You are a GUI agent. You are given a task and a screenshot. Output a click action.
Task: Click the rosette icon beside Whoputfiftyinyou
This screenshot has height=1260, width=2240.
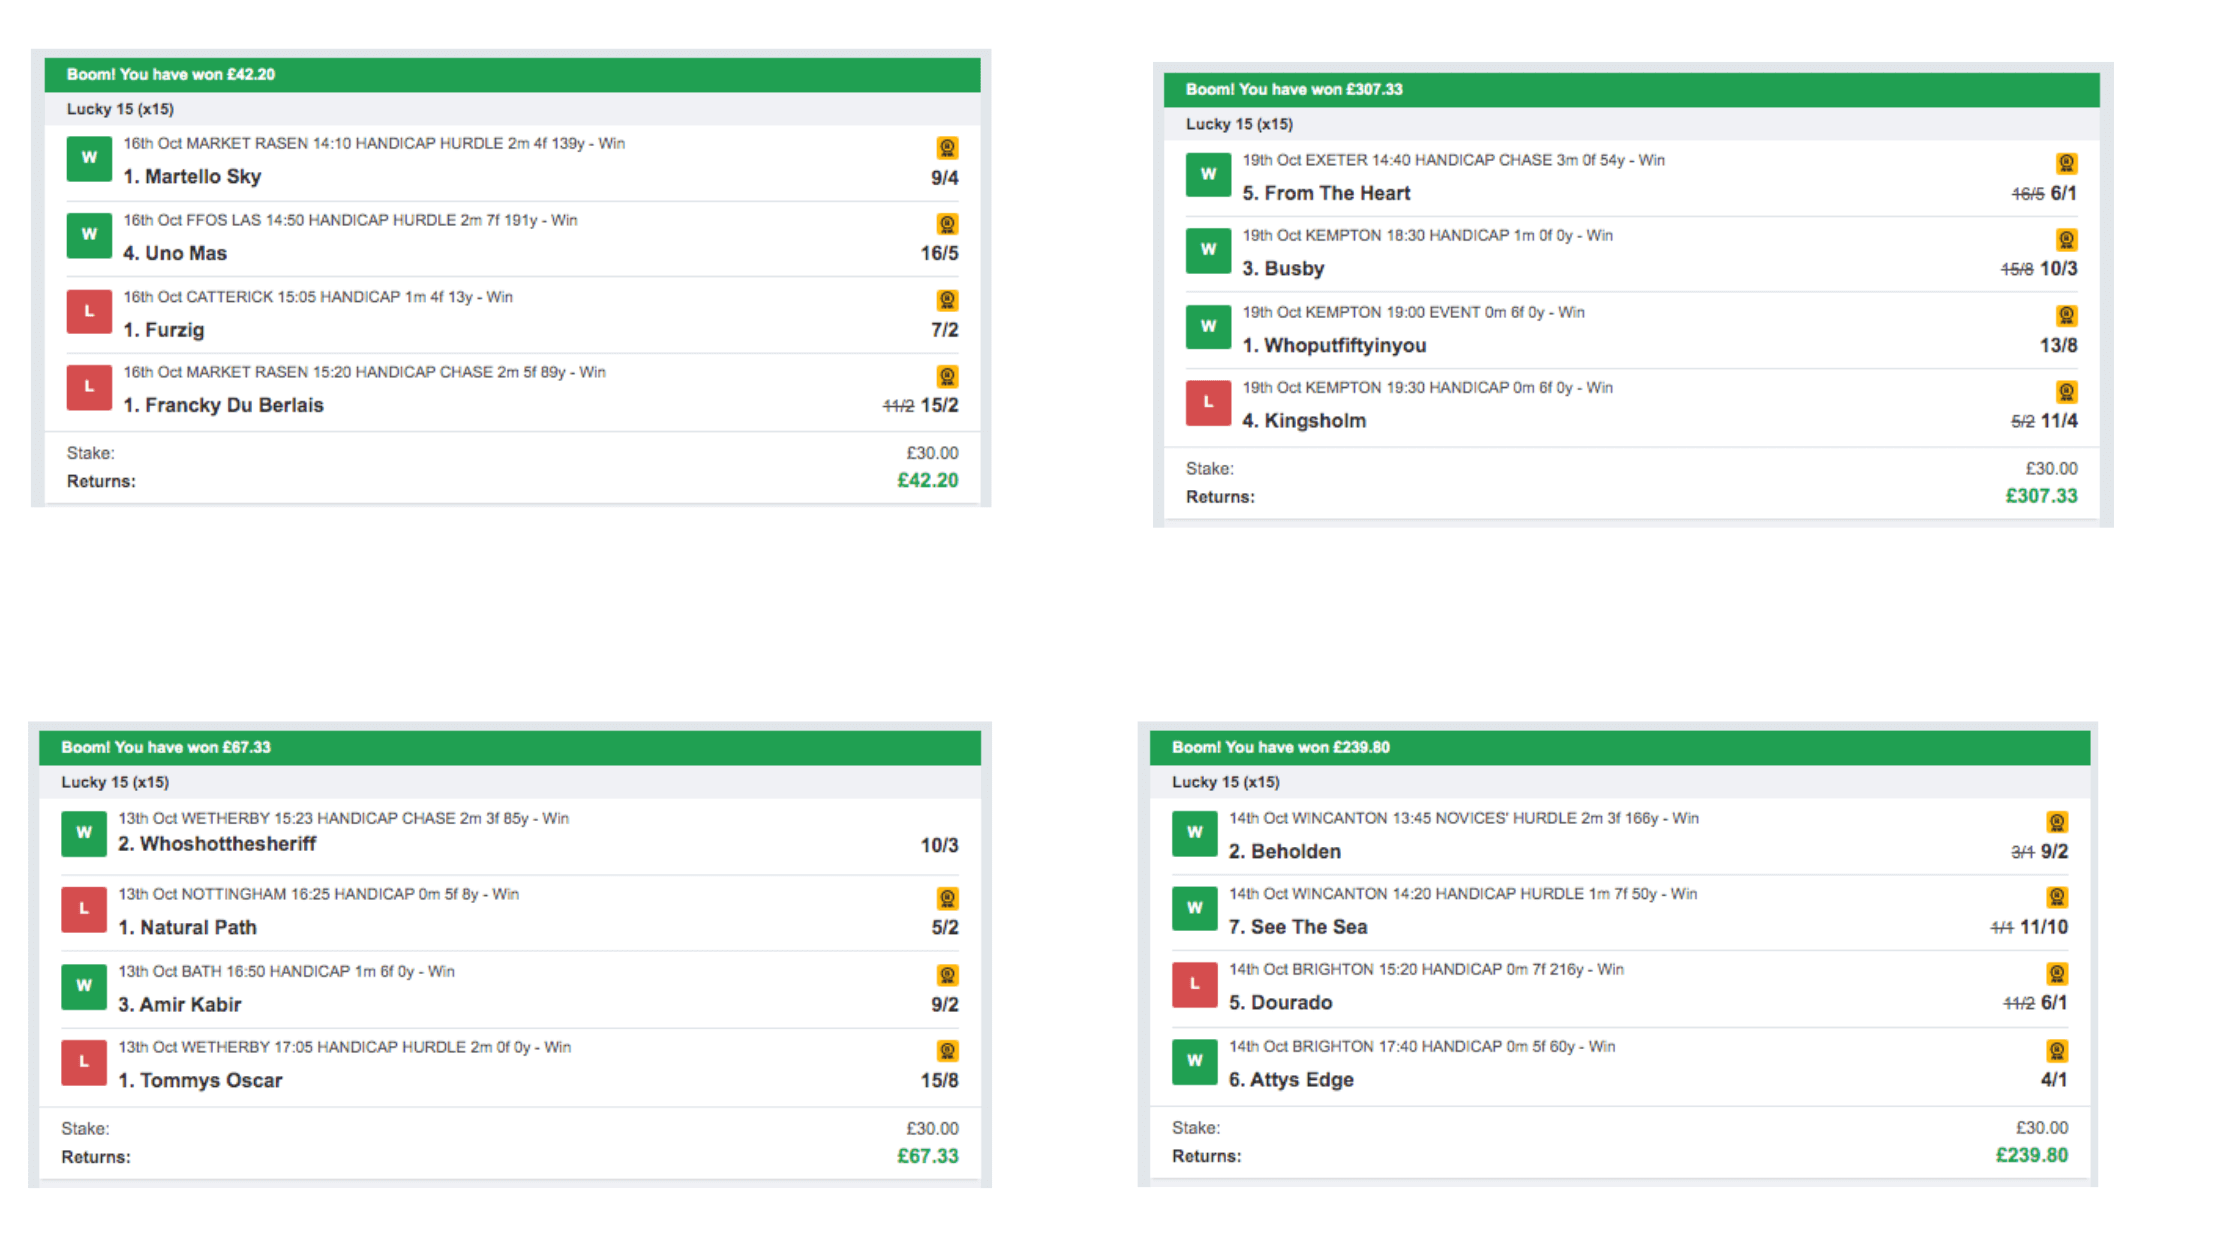[x=2066, y=316]
